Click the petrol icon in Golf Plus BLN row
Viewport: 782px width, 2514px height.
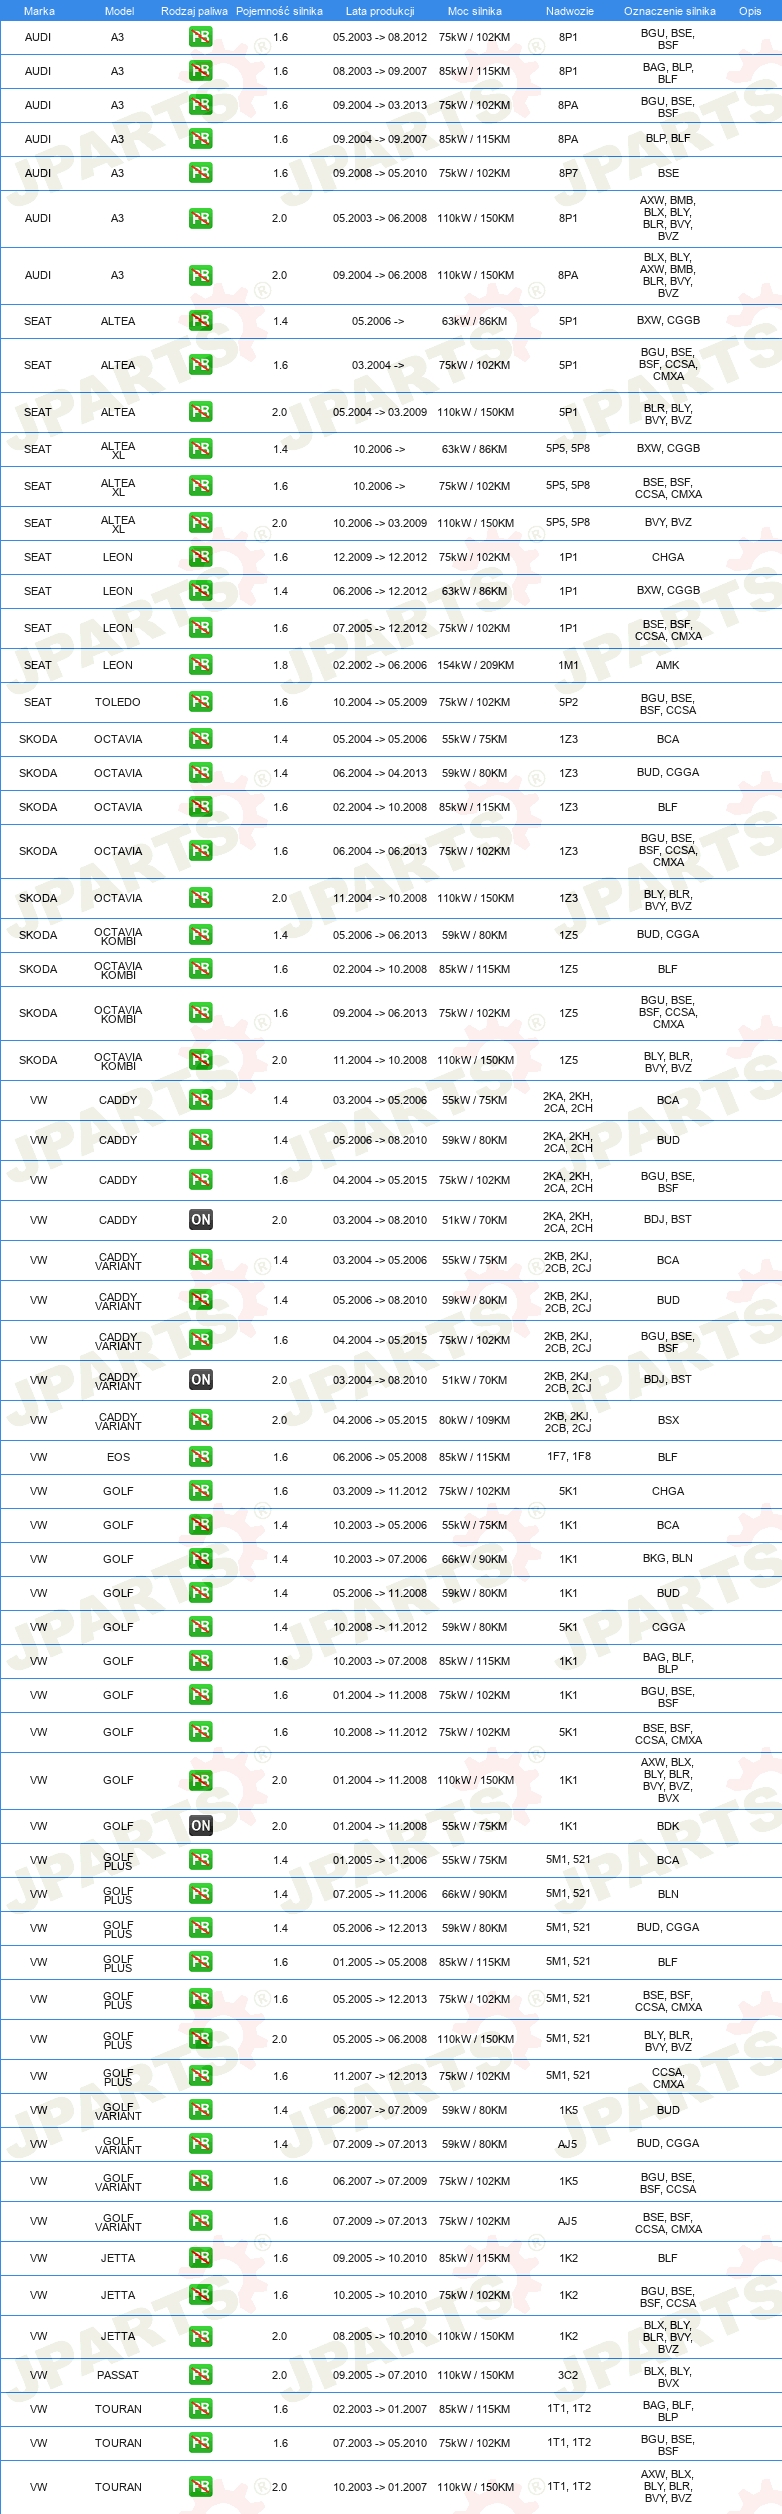200,1893
